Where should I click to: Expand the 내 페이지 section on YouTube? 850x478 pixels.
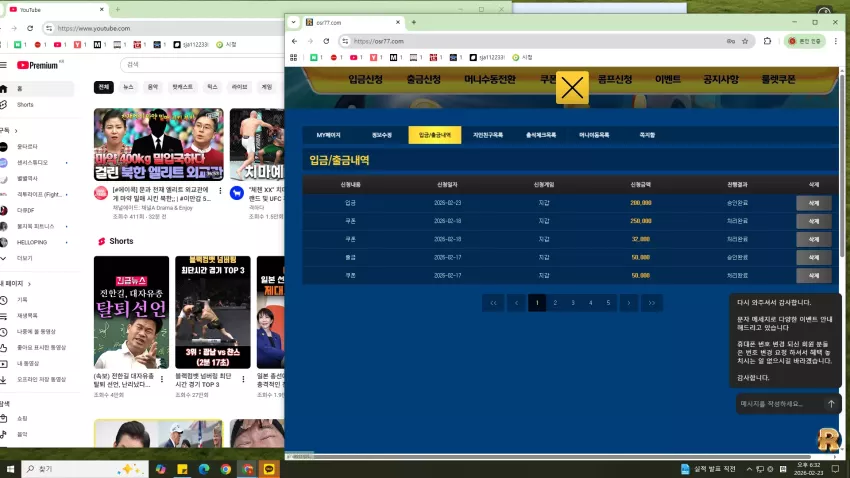[x=16, y=283]
